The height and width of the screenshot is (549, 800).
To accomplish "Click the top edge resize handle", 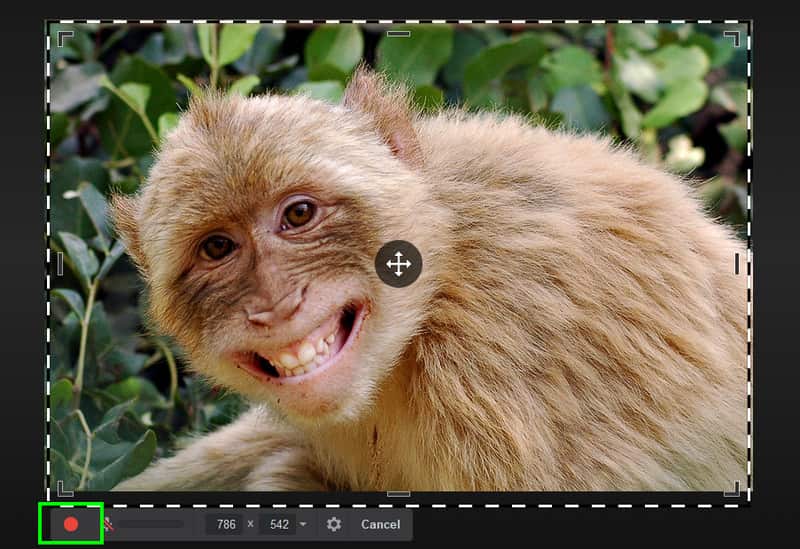I will coord(398,33).
